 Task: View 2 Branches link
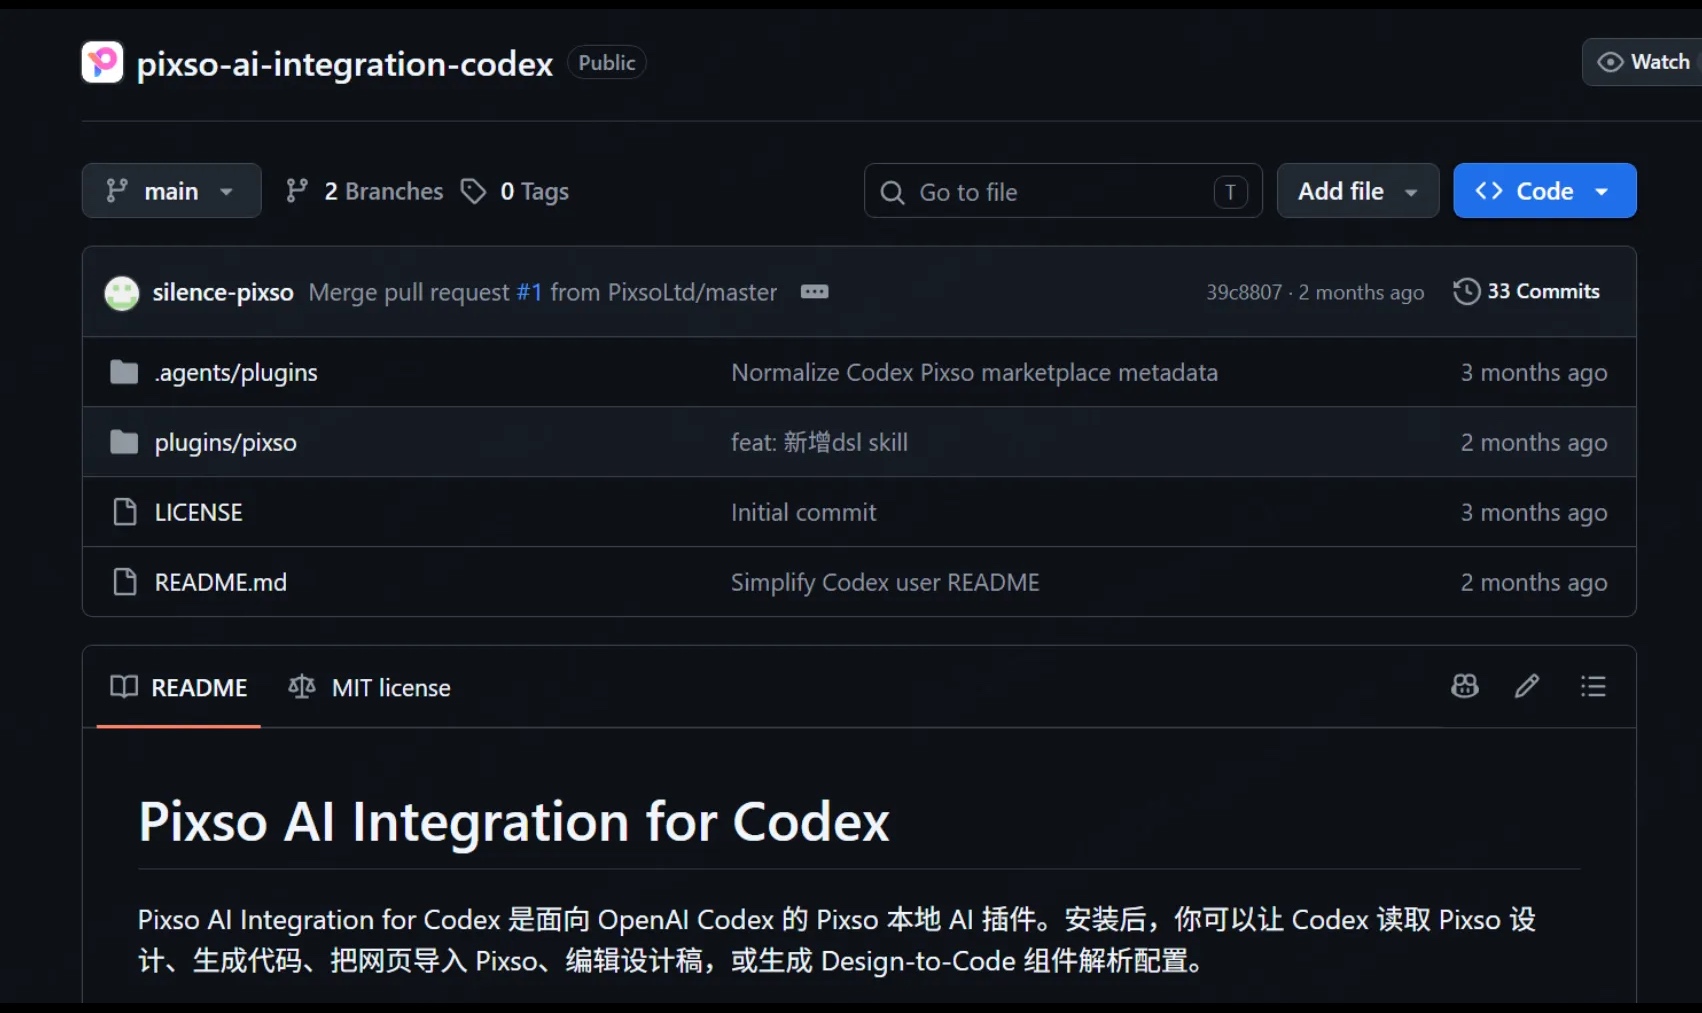364,191
